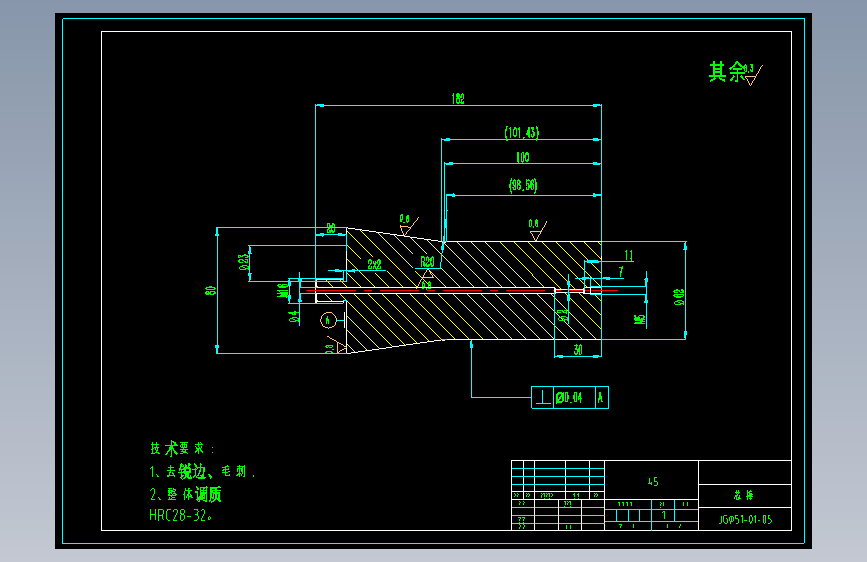The height and width of the screenshot is (562, 867).
Task: Select the (101.43) reference dimension
Action: click(x=521, y=133)
